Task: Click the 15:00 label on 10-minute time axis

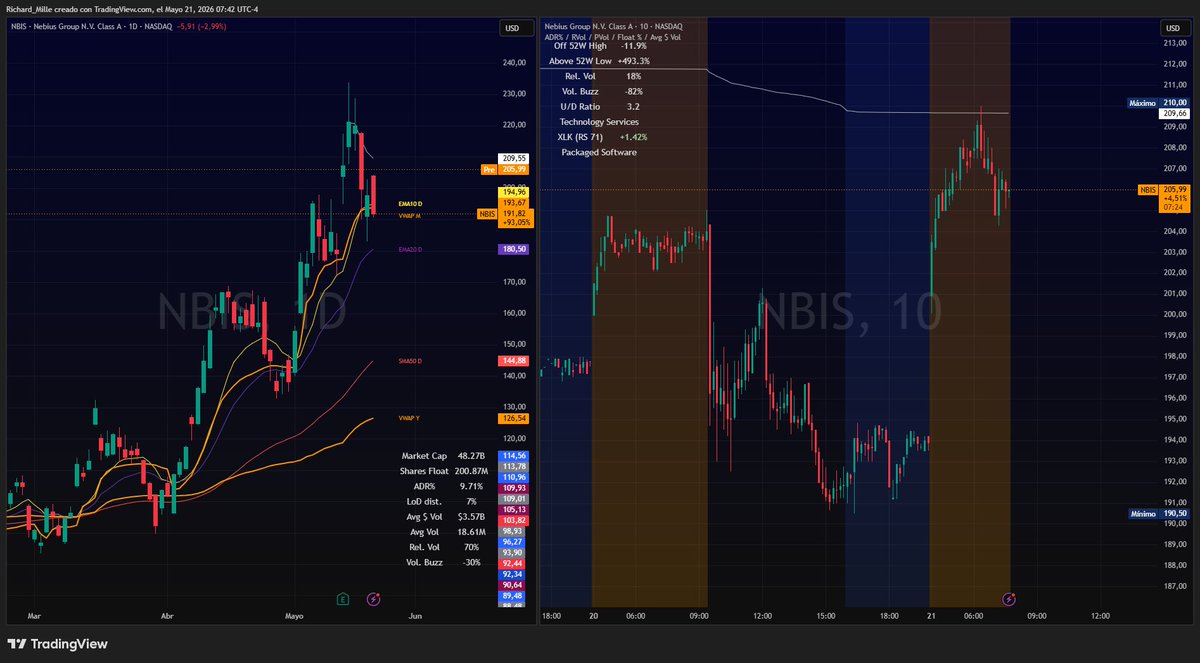Action: pos(826,618)
